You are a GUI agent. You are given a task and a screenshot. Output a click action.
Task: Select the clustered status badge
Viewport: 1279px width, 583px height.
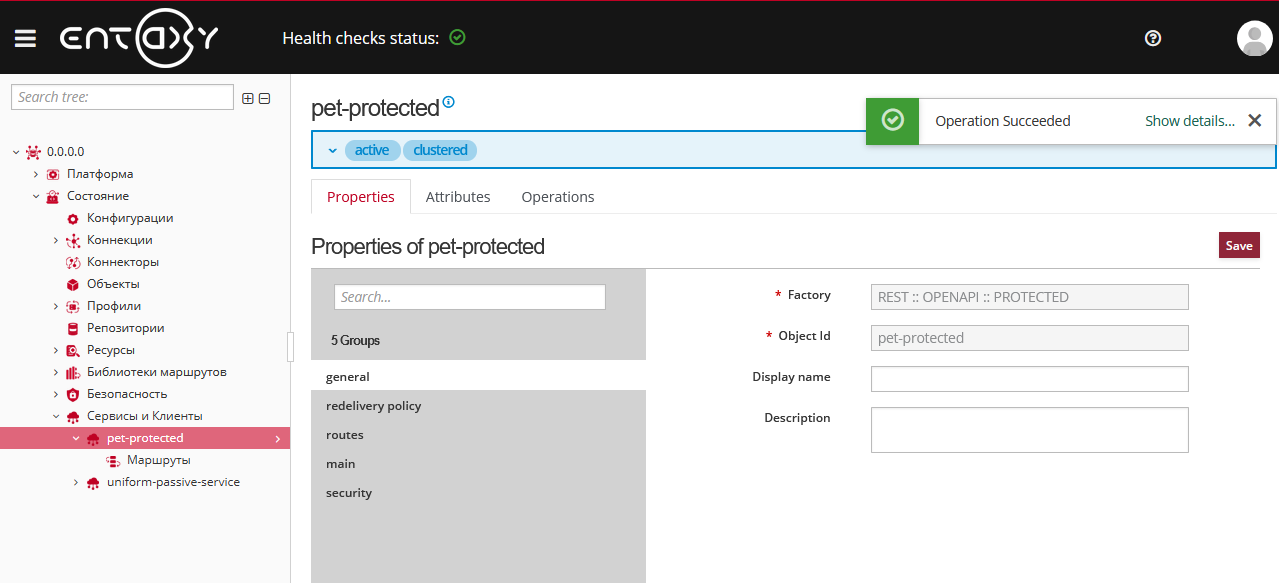439,149
